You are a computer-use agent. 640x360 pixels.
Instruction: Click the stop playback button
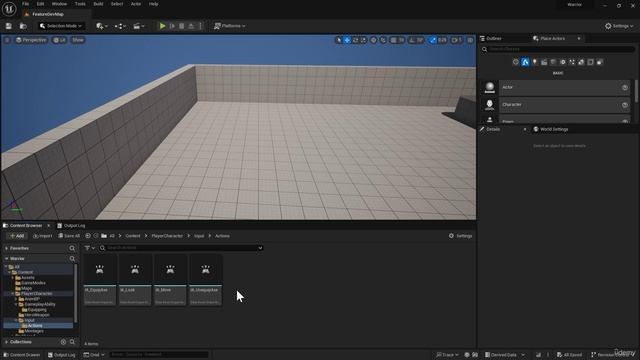click(182, 26)
